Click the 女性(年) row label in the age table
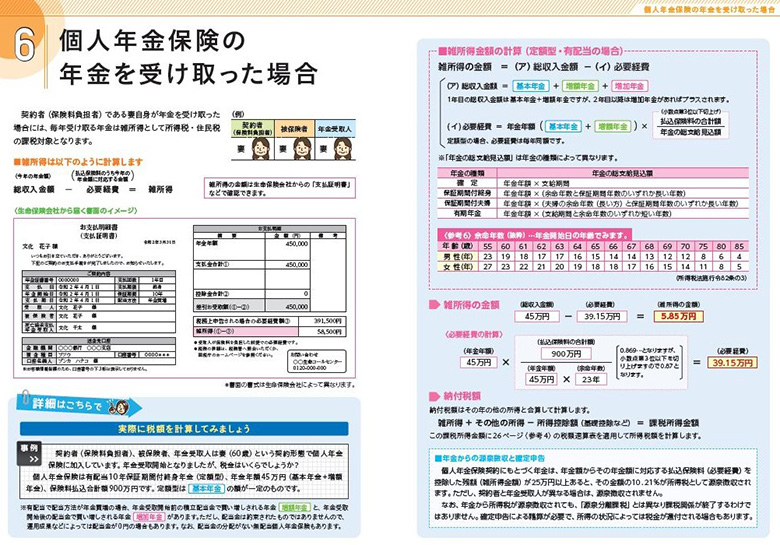780x545 pixels. click(x=458, y=267)
